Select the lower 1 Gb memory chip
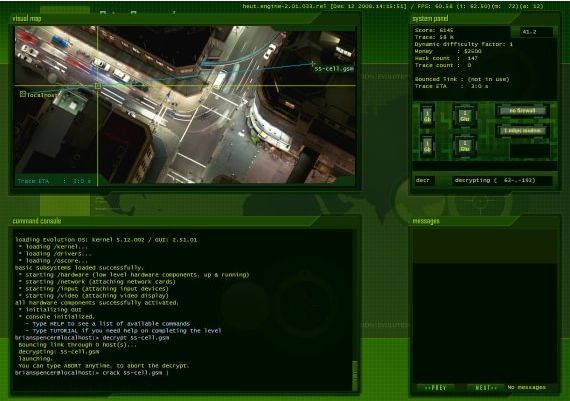 (427, 147)
